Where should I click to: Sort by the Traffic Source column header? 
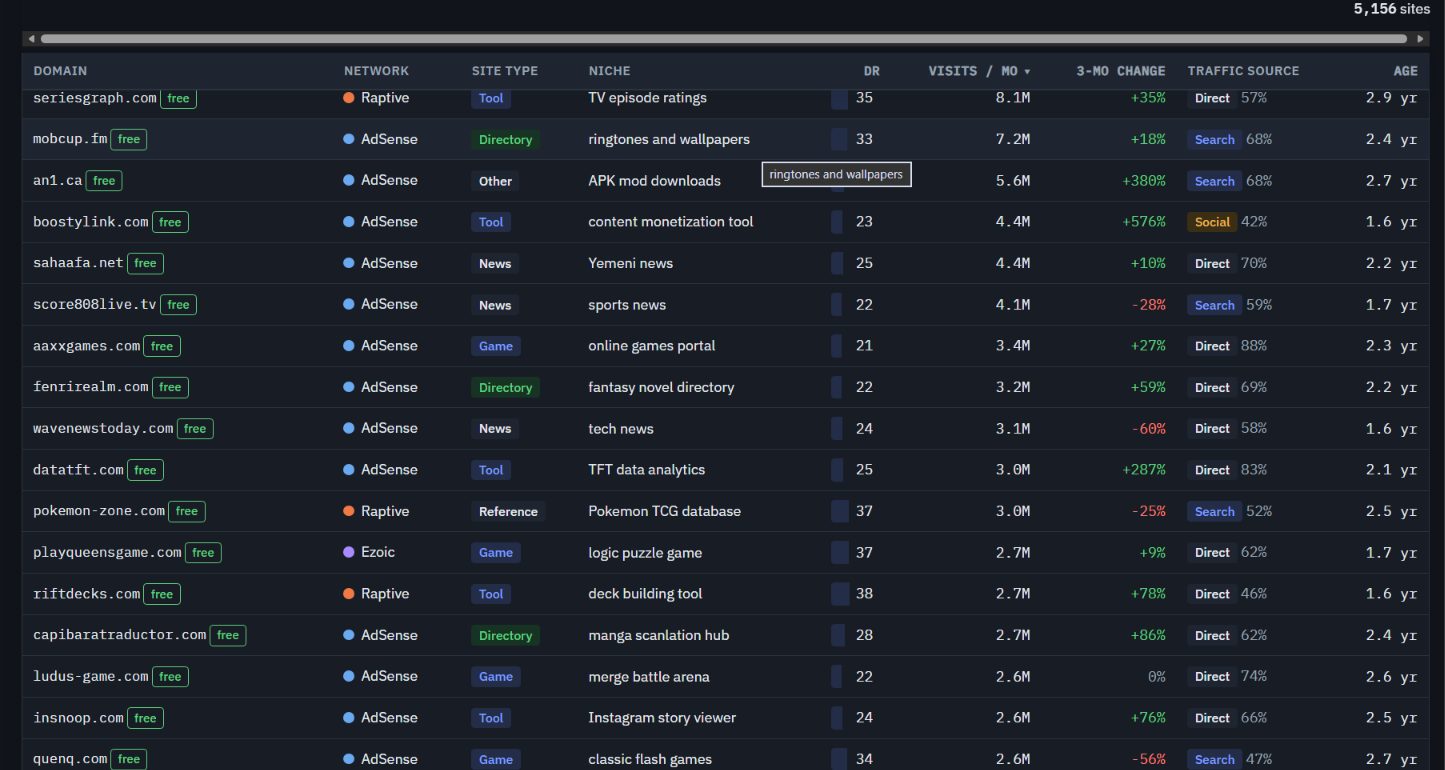(x=1243, y=71)
